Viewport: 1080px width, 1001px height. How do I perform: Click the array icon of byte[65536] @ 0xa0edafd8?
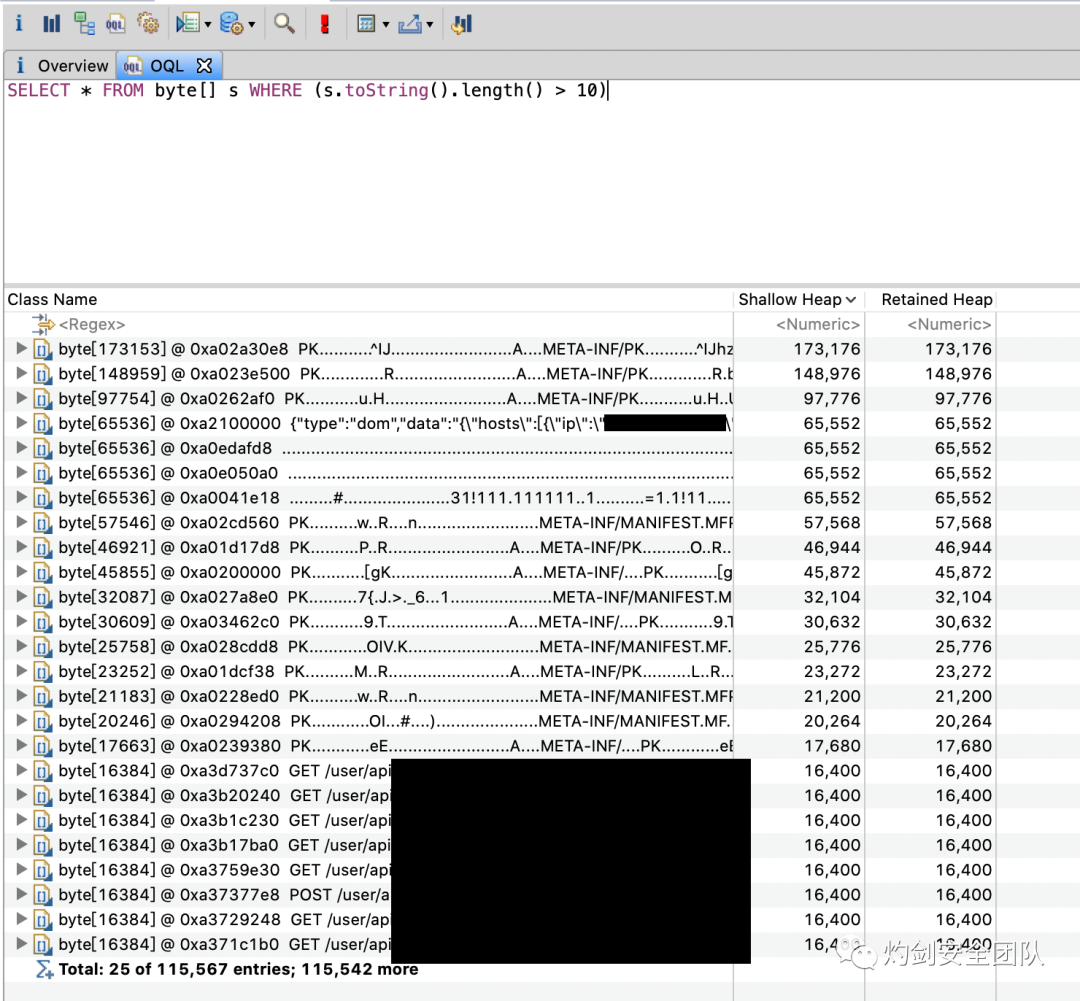[x=42, y=448]
